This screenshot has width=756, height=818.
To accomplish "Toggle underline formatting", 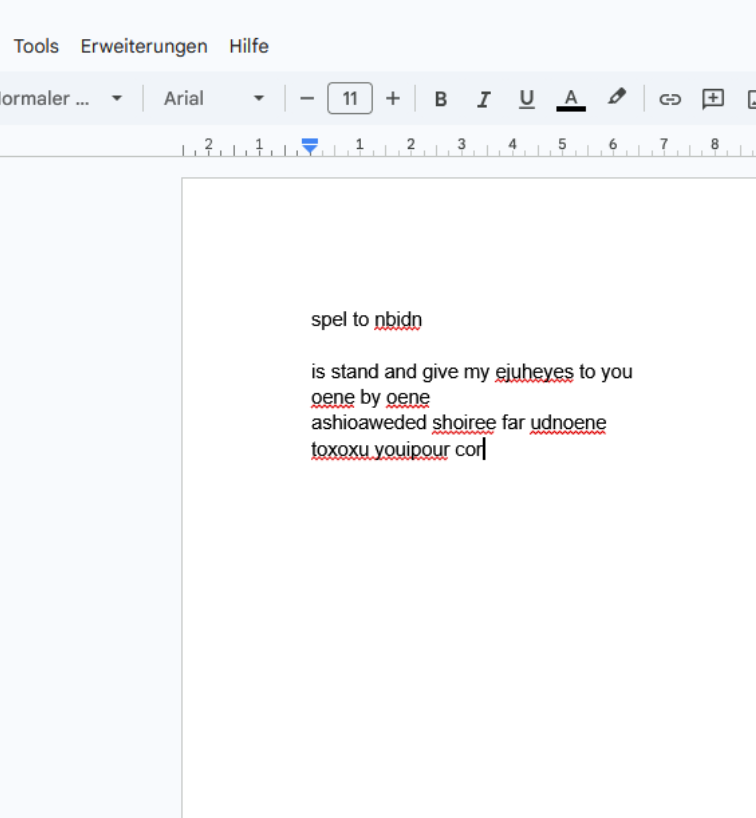I will [x=527, y=99].
